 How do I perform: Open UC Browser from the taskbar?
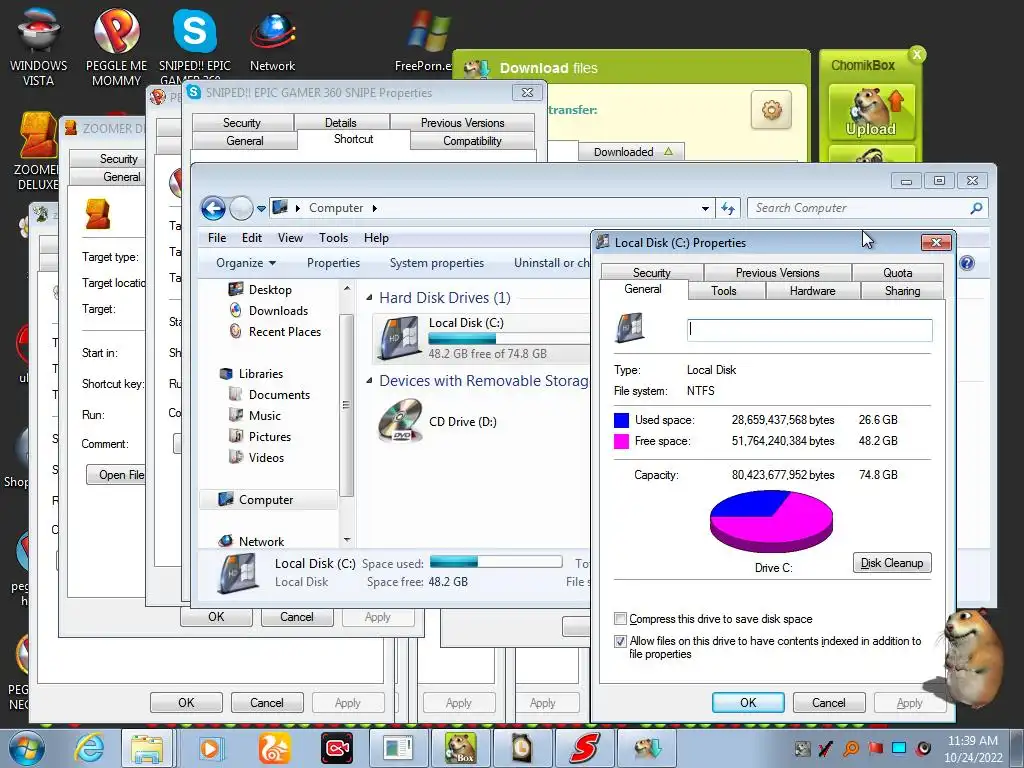pos(274,748)
